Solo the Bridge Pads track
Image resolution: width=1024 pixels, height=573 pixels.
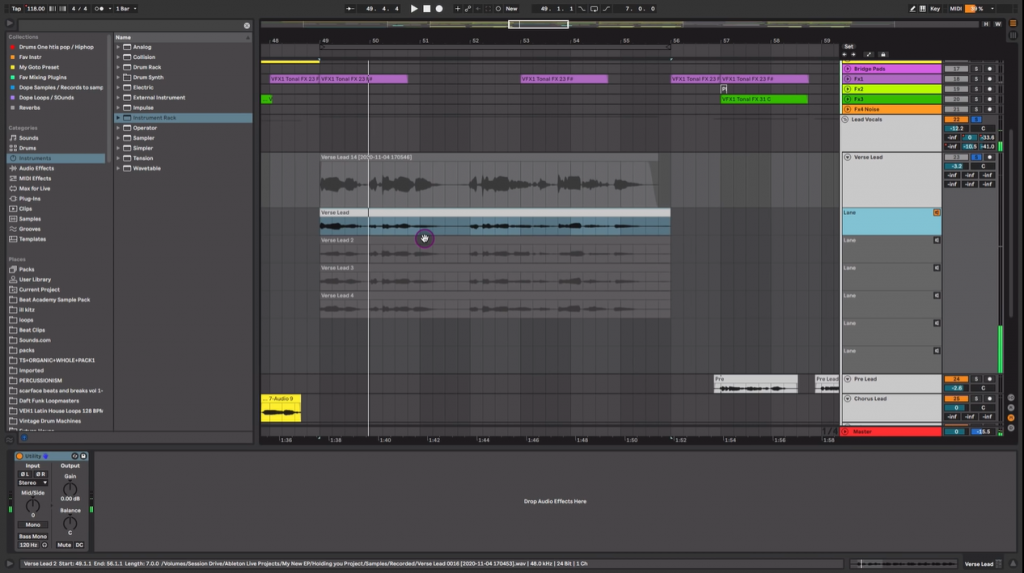coord(976,69)
